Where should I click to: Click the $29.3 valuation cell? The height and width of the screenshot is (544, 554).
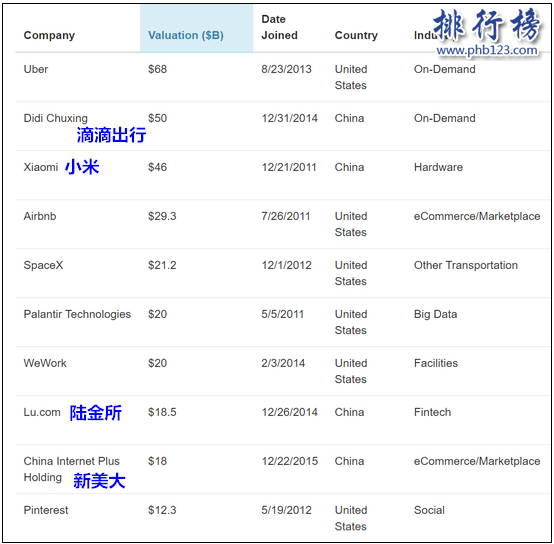[x=162, y=216]
